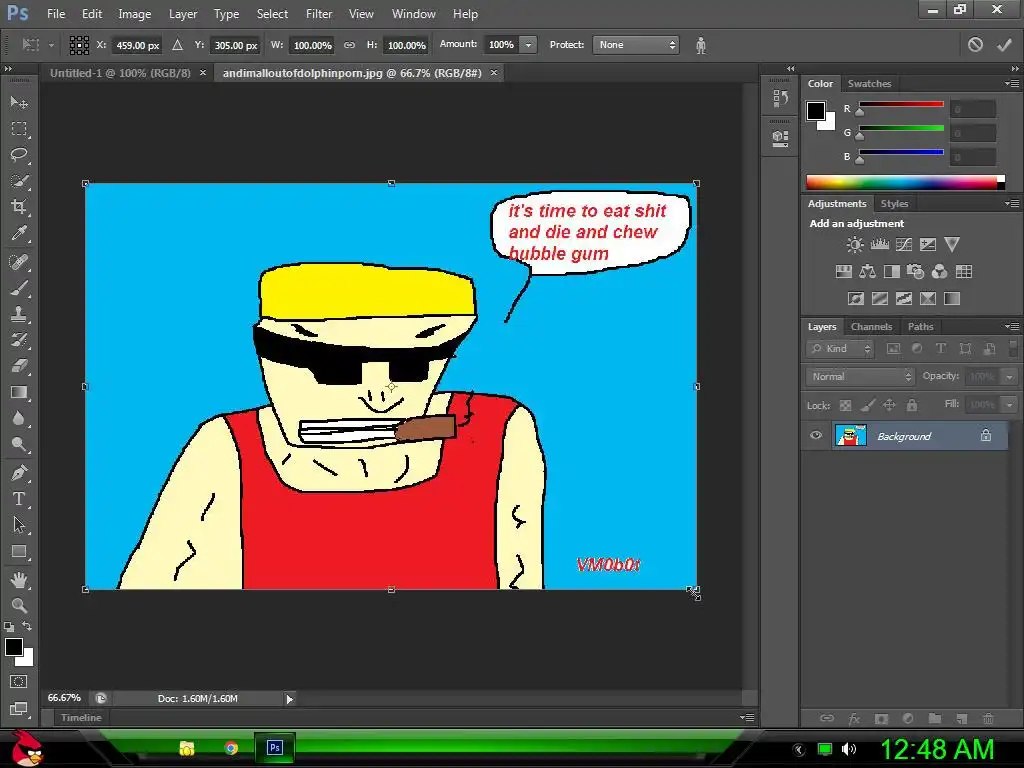Select the Horizontal Type tool
This screenshot has height=768, width=1024.
[18, 499]
